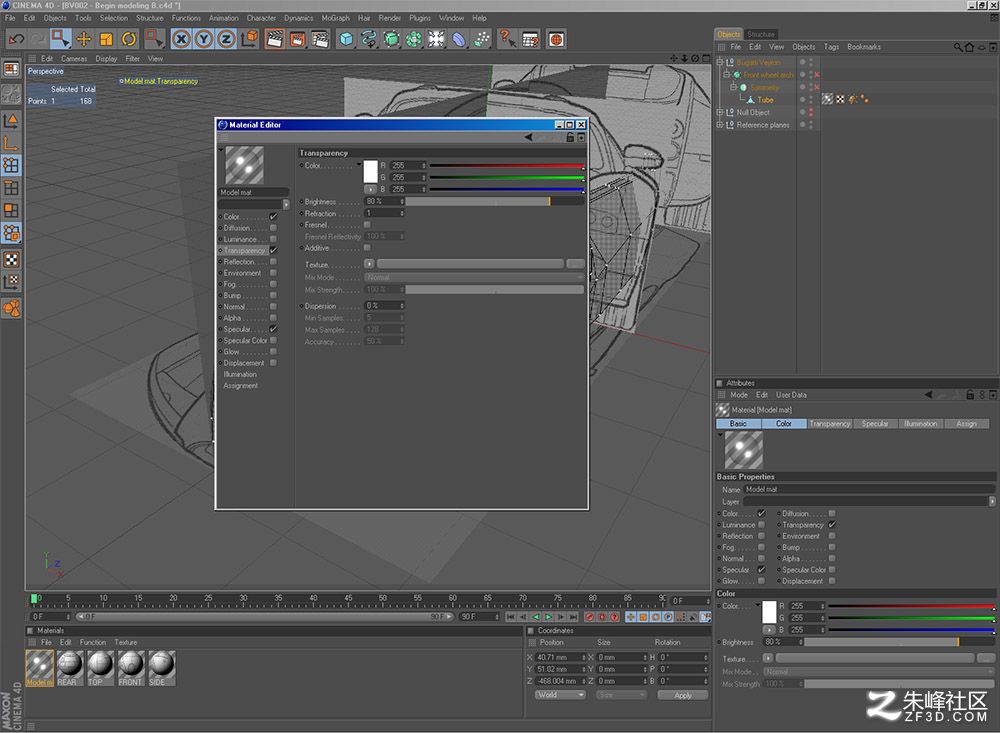Toggle Specular checkbox in Material Editor
Image resolution: width=1000 pixels, height=733 pixels.
click(x=274, y=329)
